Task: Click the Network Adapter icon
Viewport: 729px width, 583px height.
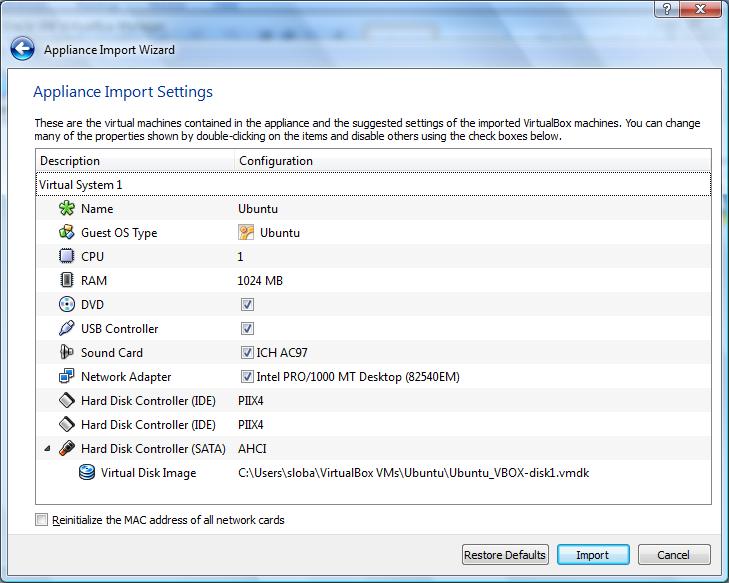Action: coord(66,377)
